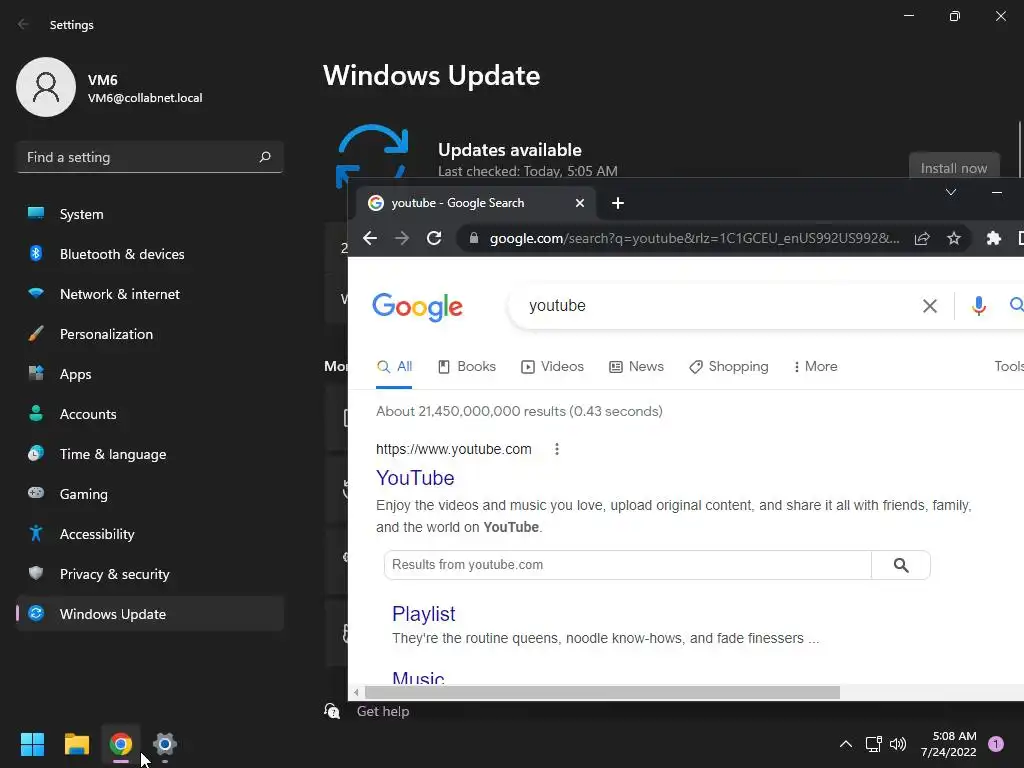Click Chrome horizontal scrollbar thumb

pos(602,692)
